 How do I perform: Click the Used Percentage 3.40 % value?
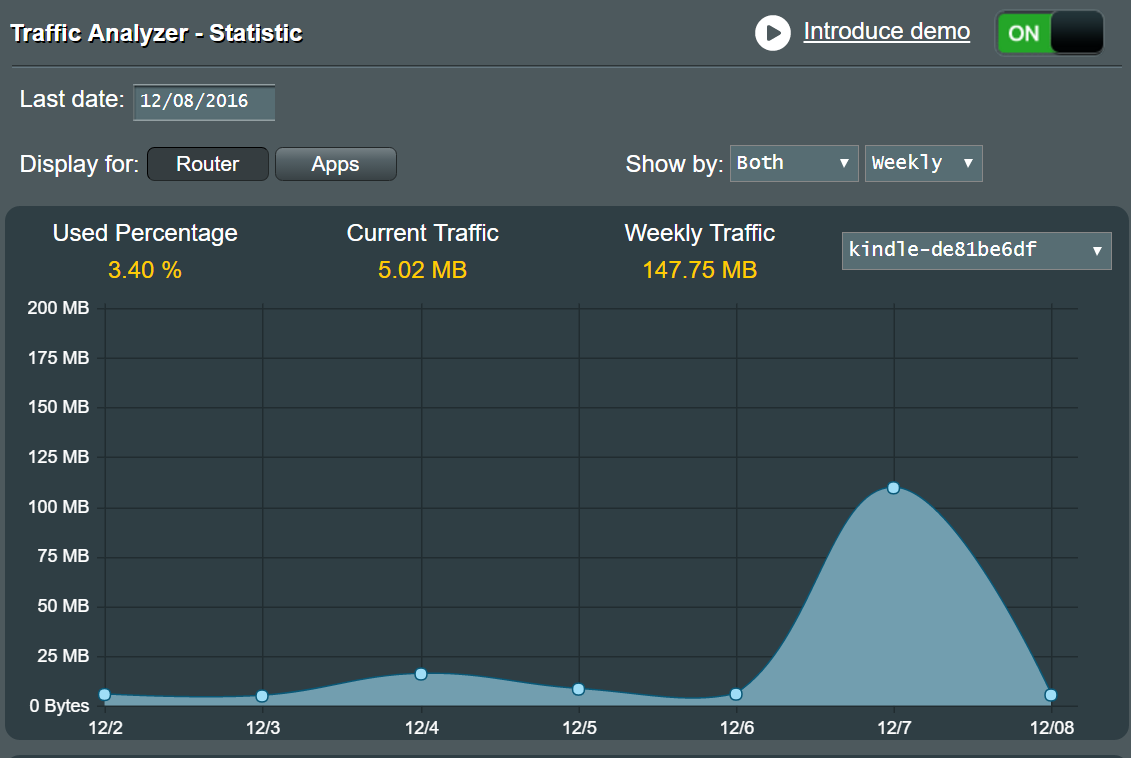pyautogui.click(x=145, y=270)
